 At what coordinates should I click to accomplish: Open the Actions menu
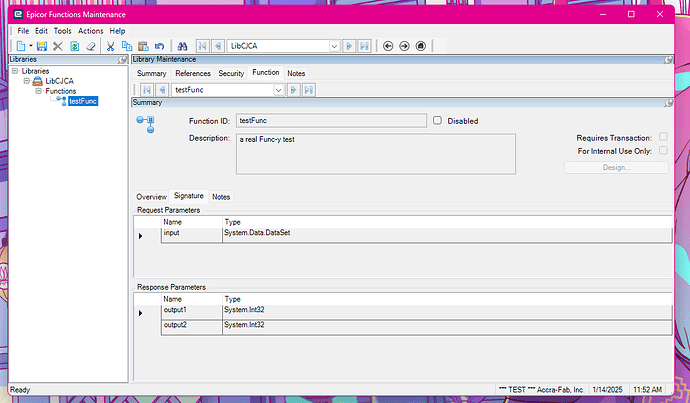[91, 31]
